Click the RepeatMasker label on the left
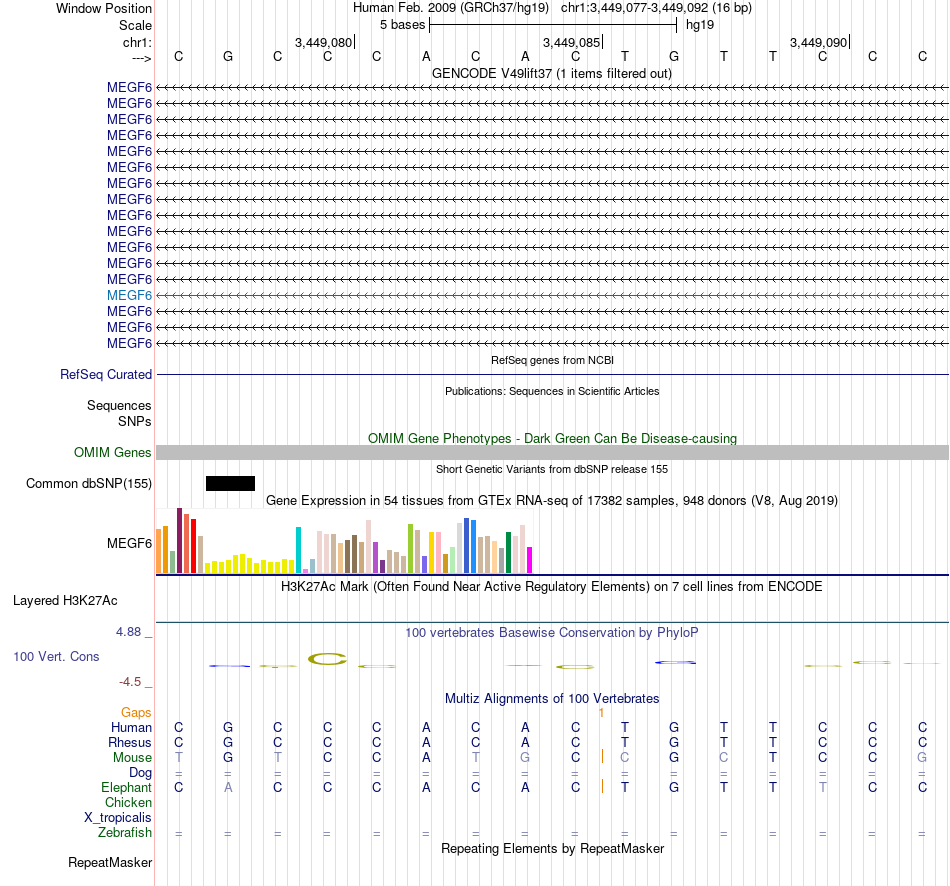 click(x=110, y=862)
